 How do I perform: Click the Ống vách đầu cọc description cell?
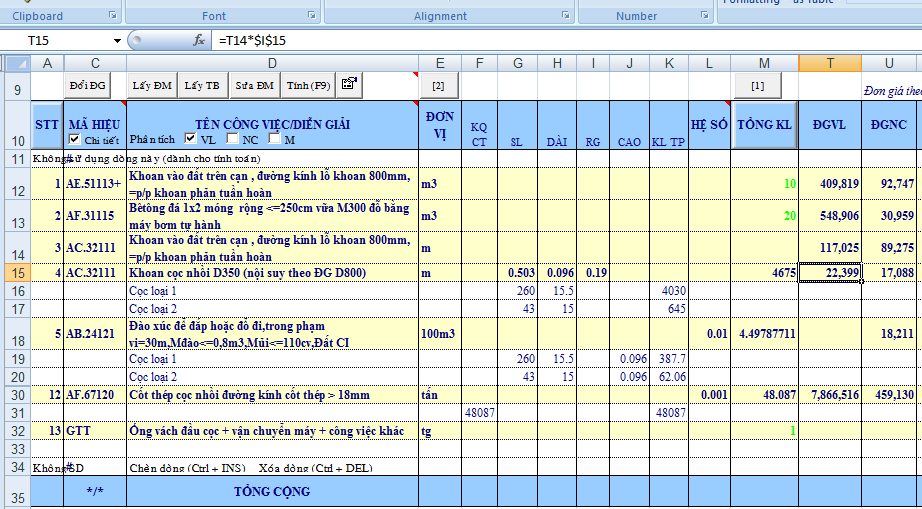coord(272,431)
